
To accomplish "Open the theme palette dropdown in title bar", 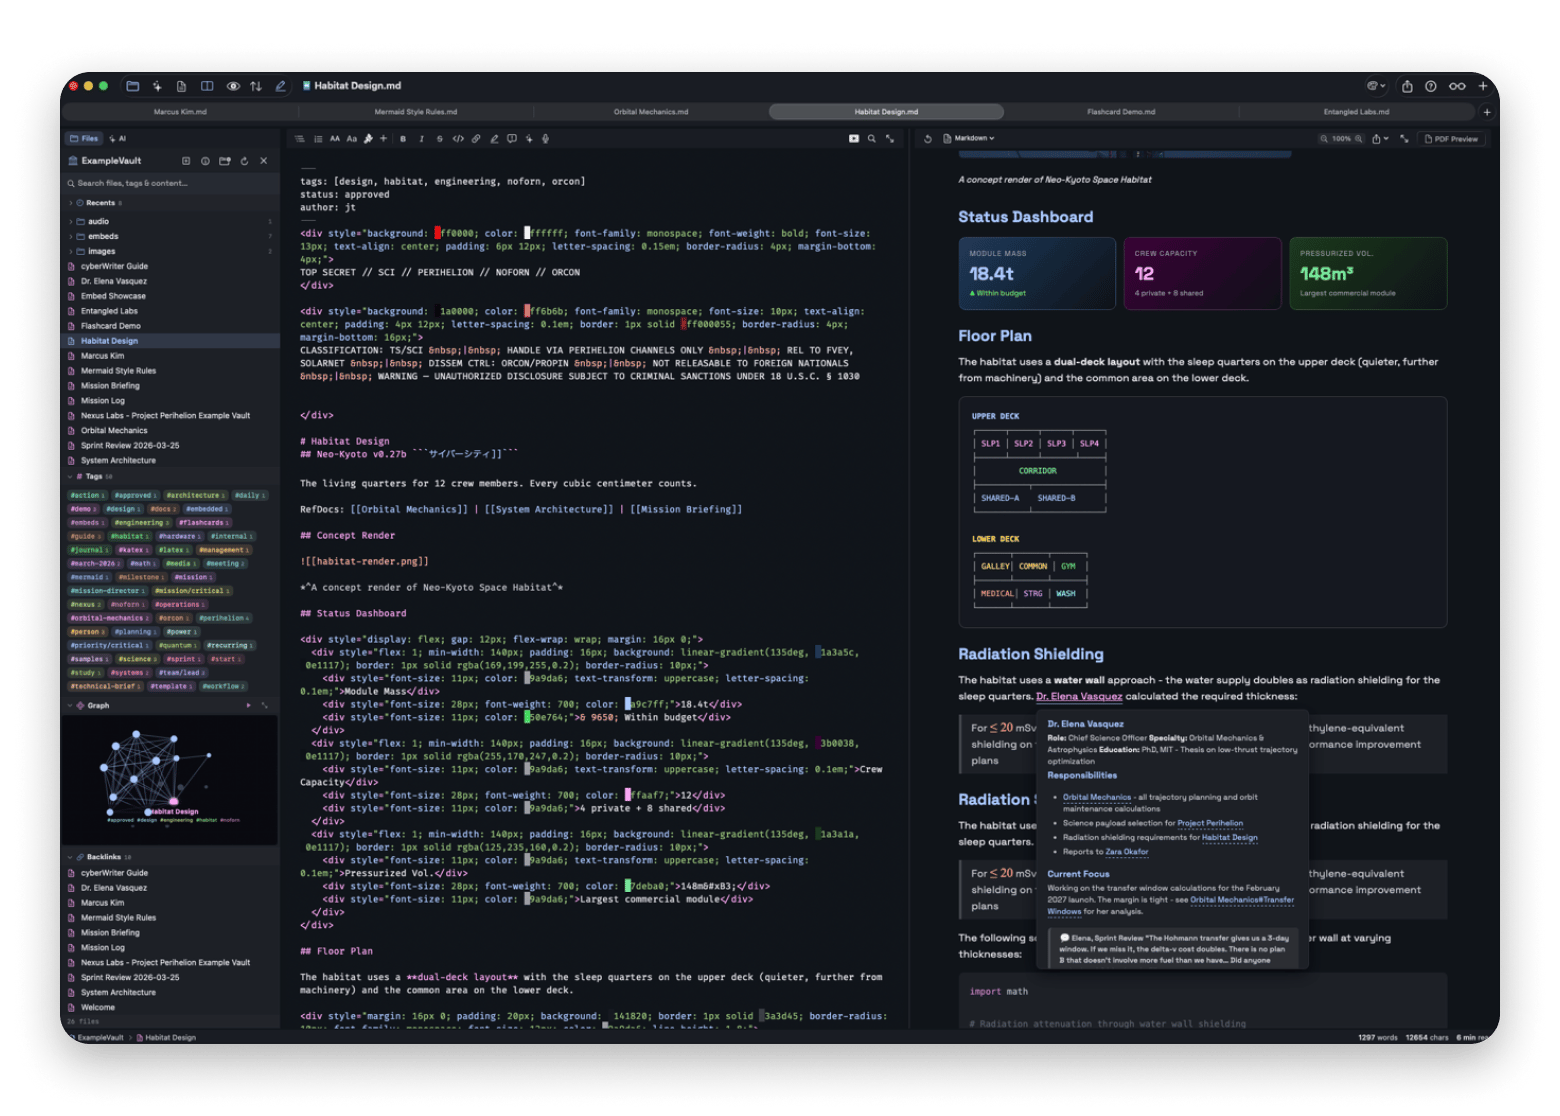I will 1378,86.
